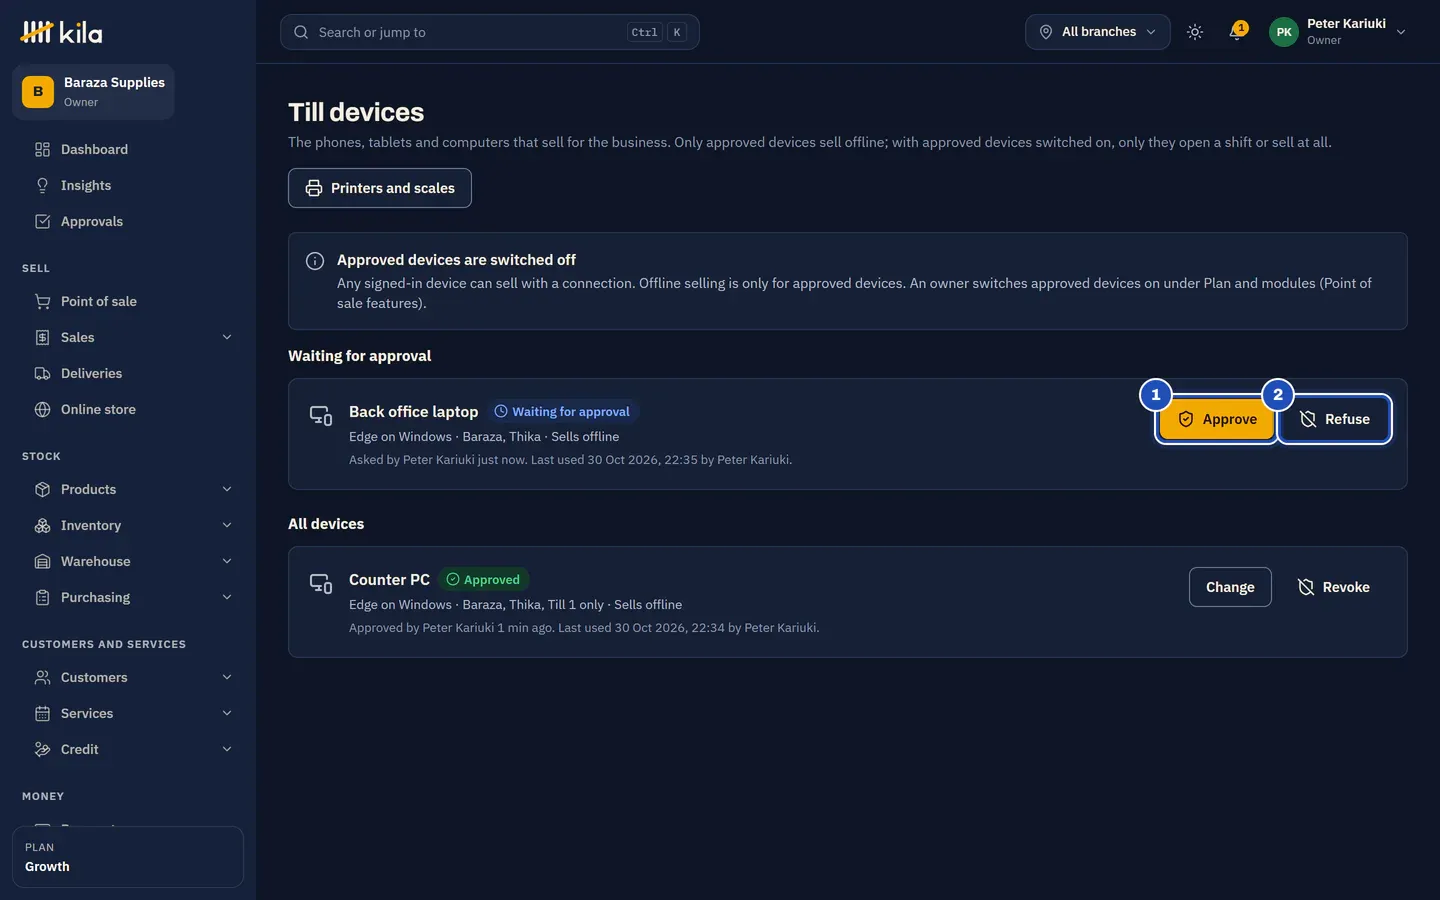This screenshot has width=1440, height=900.
Task: Expand the Products submenu chevron
Action: [227, 489]
